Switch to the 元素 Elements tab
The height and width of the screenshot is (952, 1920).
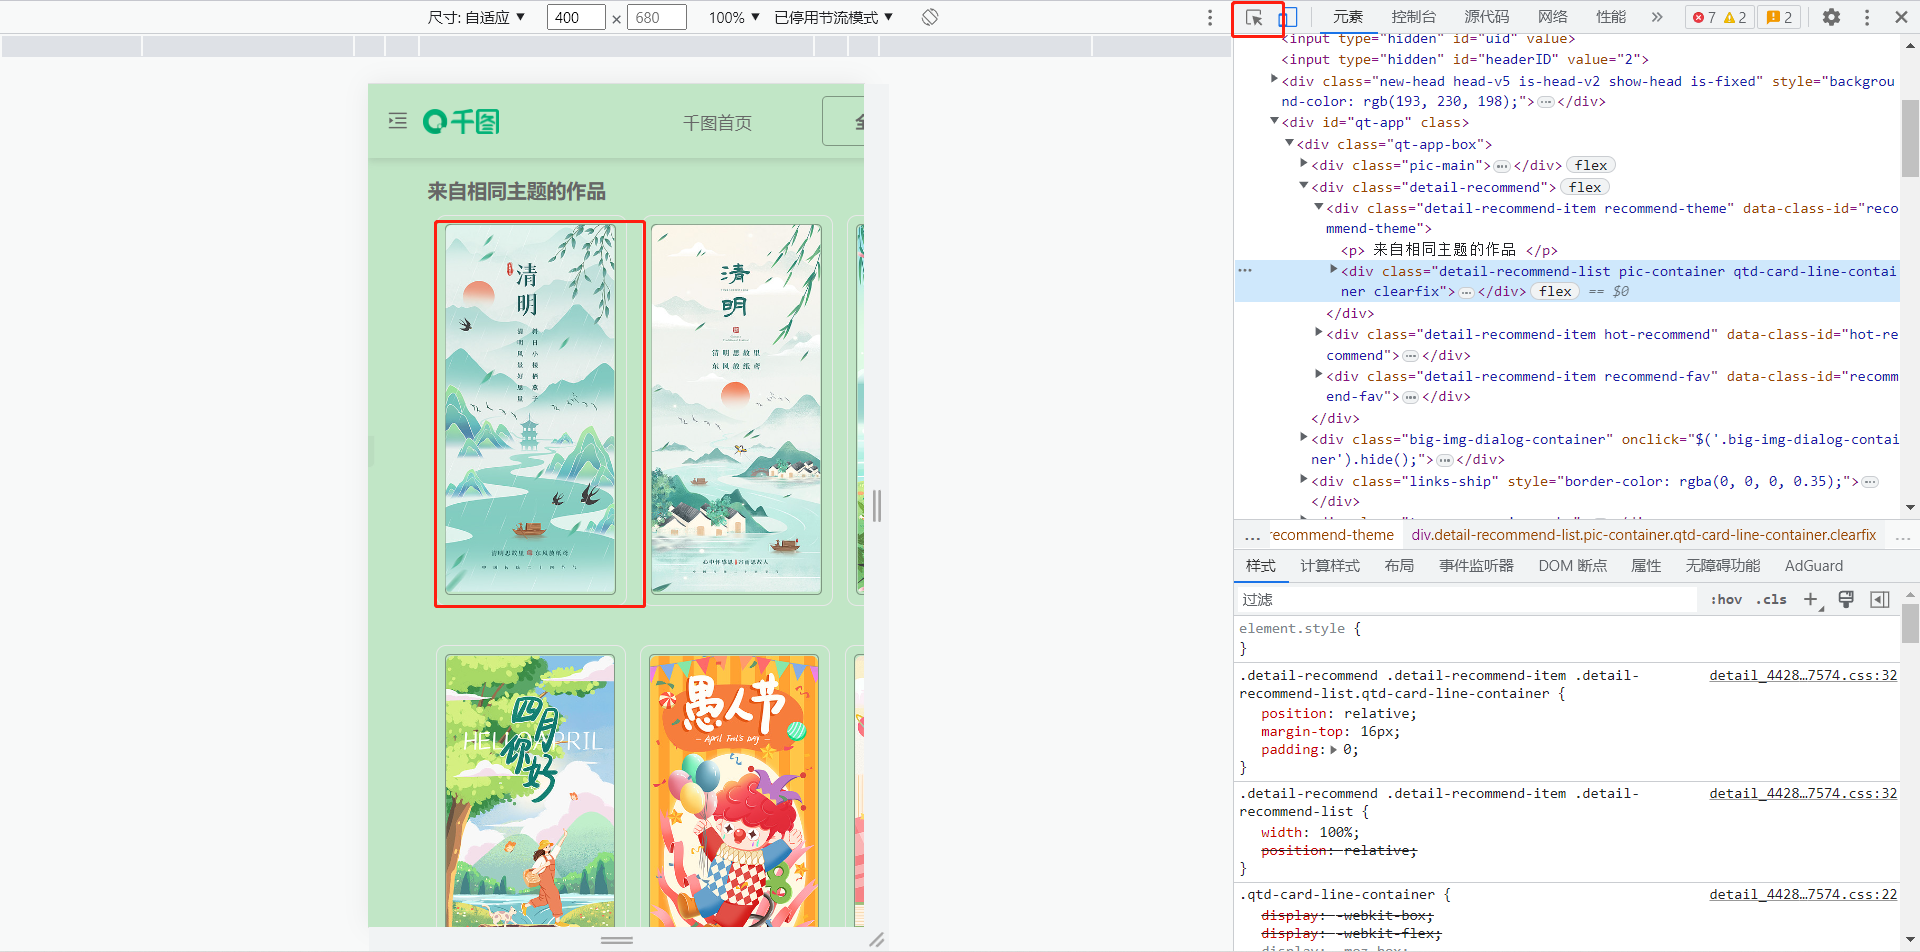coord(1348,17)
